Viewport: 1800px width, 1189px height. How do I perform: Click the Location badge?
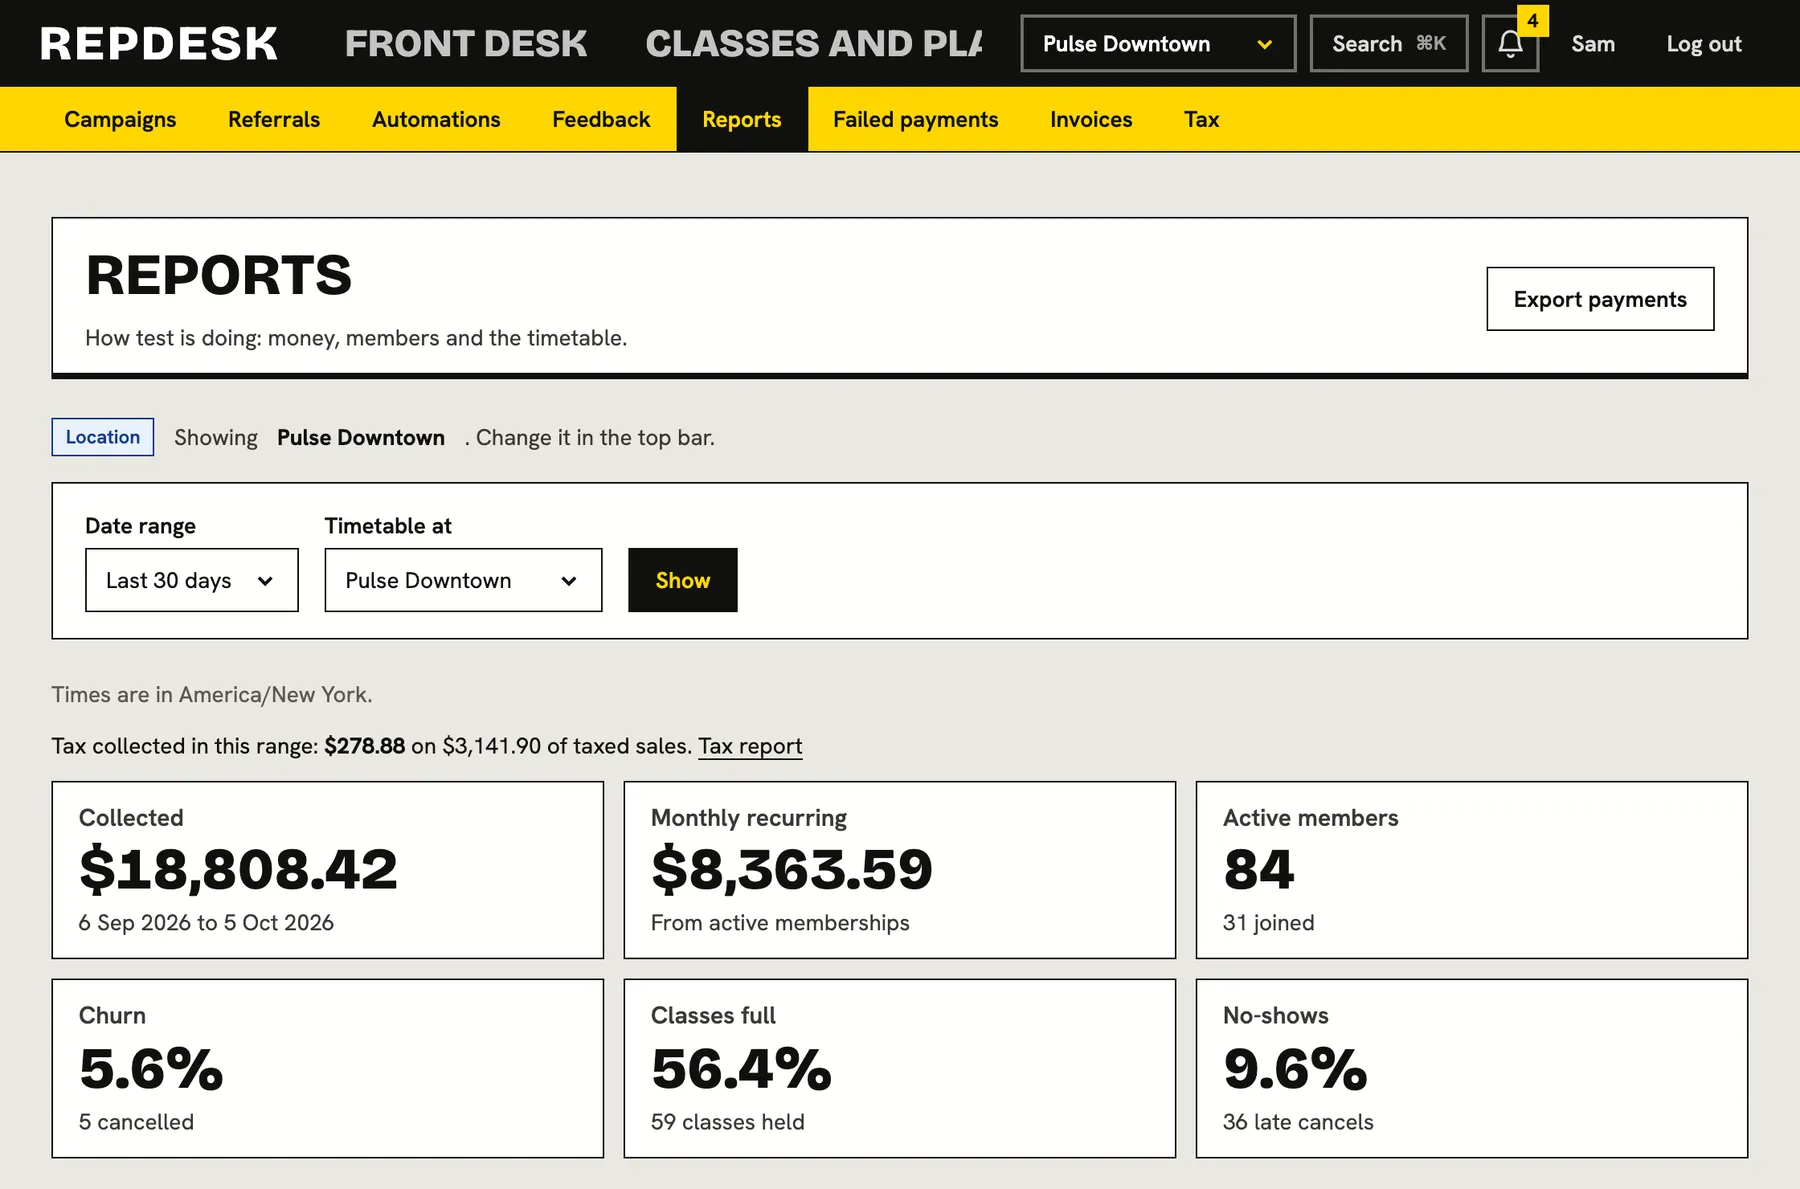(103, 437)
